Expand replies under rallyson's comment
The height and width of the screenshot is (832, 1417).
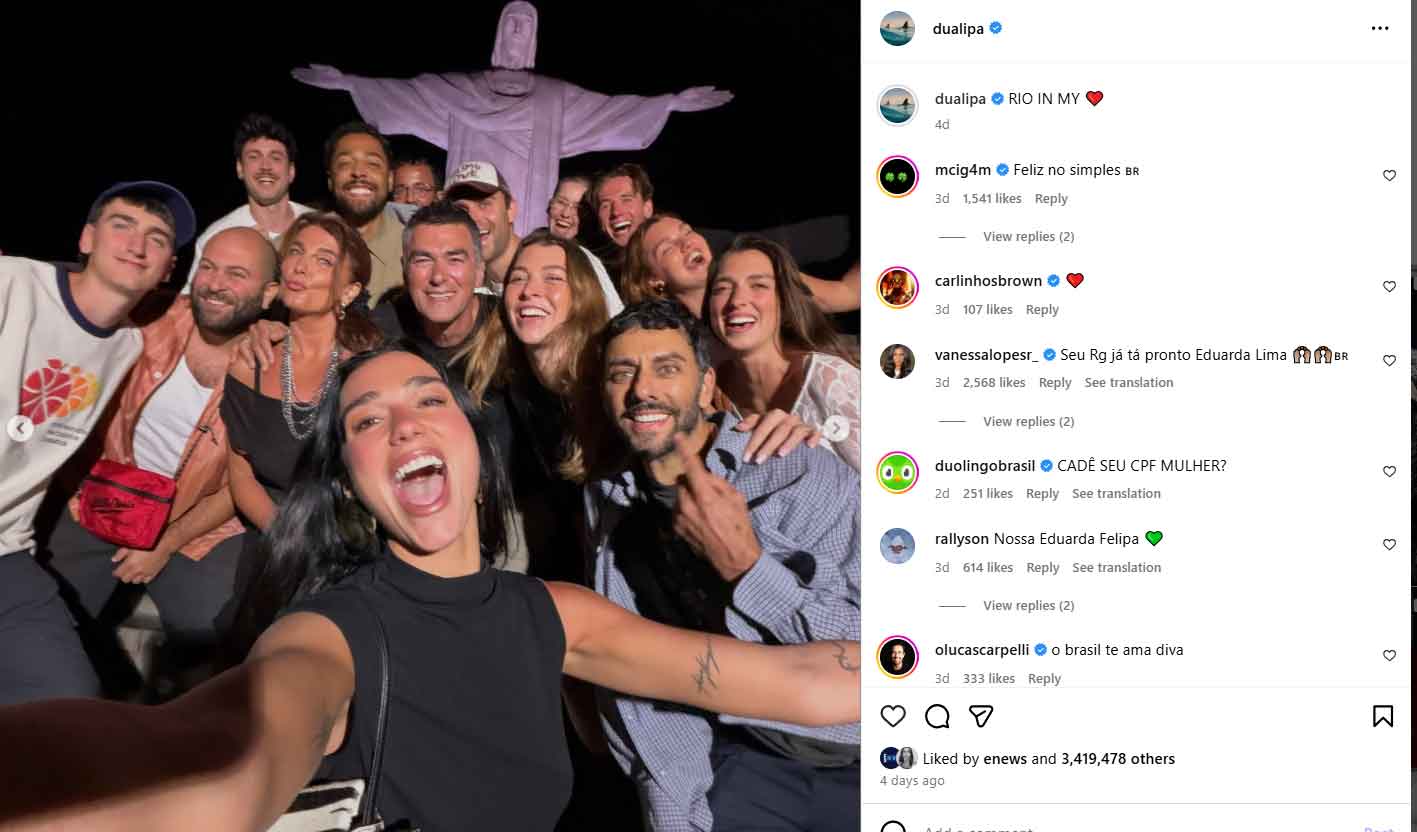click(1028, 606)
